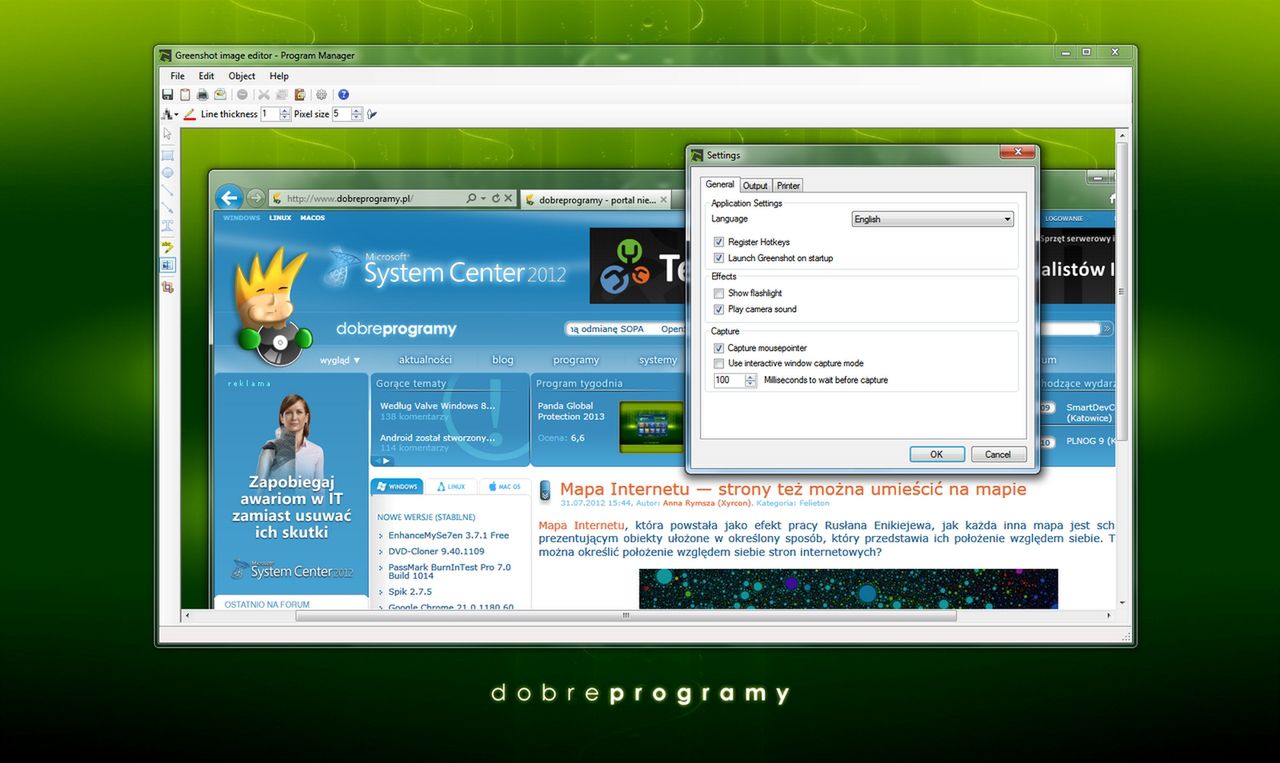Switch to the Printer tab in Settings

pyautogui.click(x=788, y=185)
